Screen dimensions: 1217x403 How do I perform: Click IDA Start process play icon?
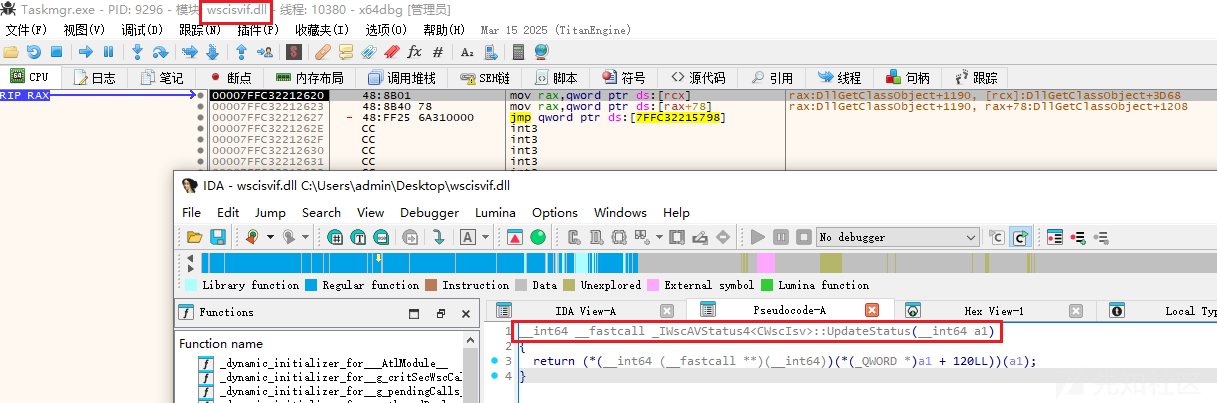click(757, 237)
